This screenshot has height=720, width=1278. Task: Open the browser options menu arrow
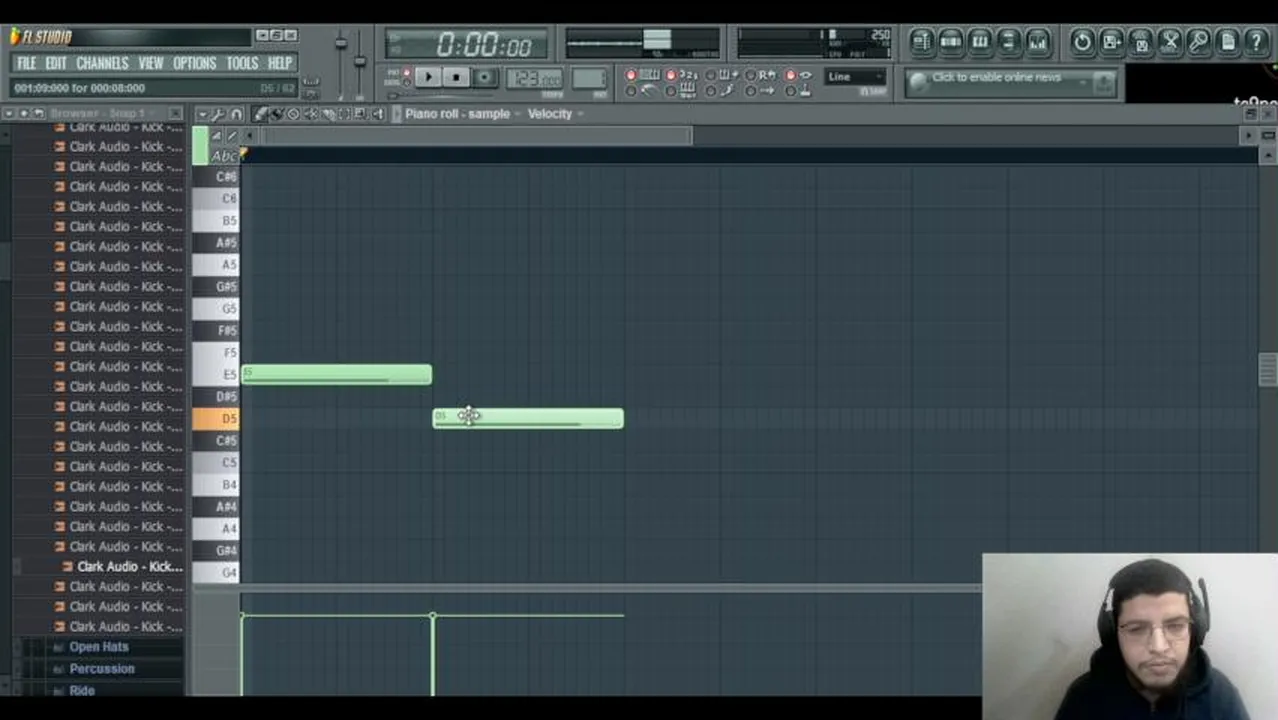pyautogui.click(x=9, y=113)
